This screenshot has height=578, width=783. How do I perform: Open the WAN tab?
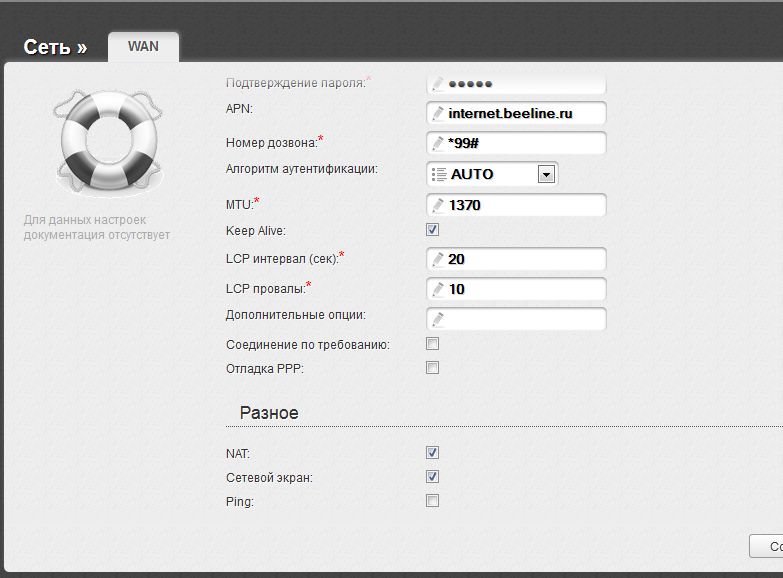(143, 46)
